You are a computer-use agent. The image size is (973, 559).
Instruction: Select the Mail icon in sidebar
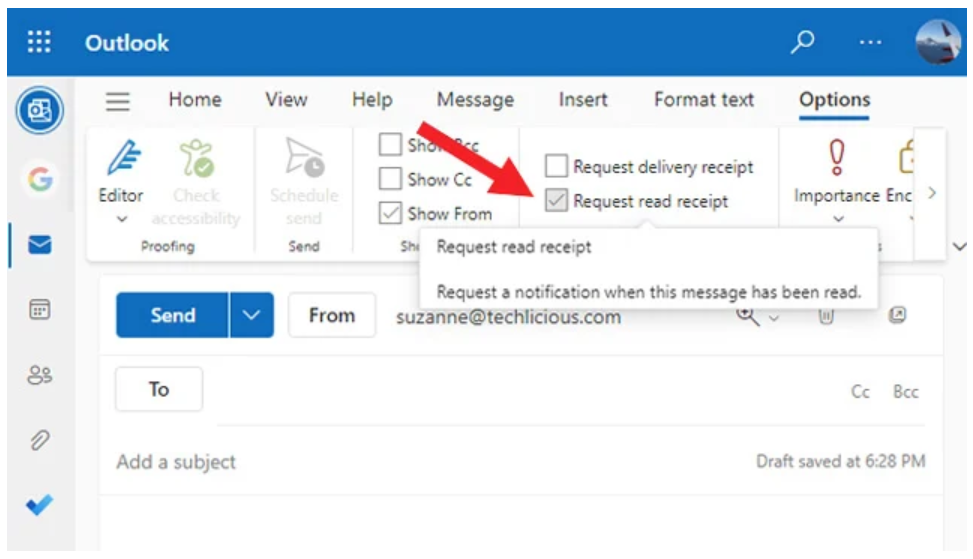tap(40, 245)
